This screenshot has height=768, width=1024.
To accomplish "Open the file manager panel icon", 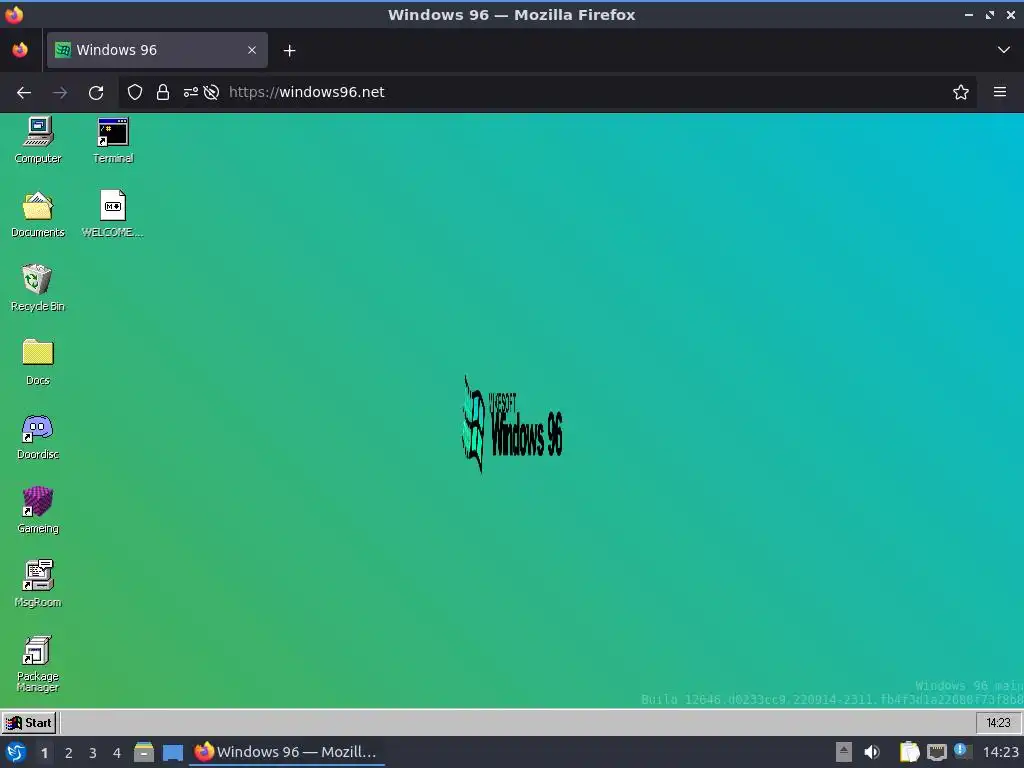I will click(x=144, y=752).
